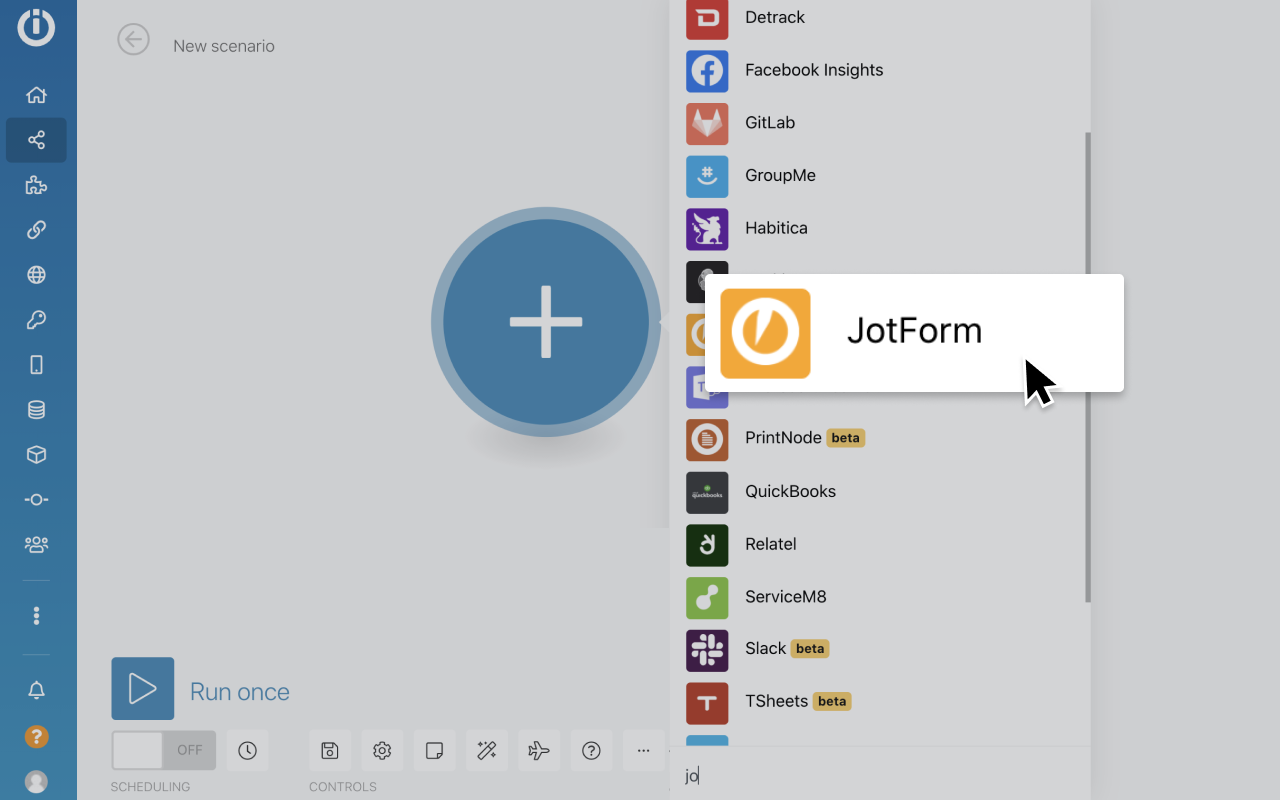Toggle scheduling switch from OFF
Viewport: 1280px width, 800px height.
(x=163, y=750)
